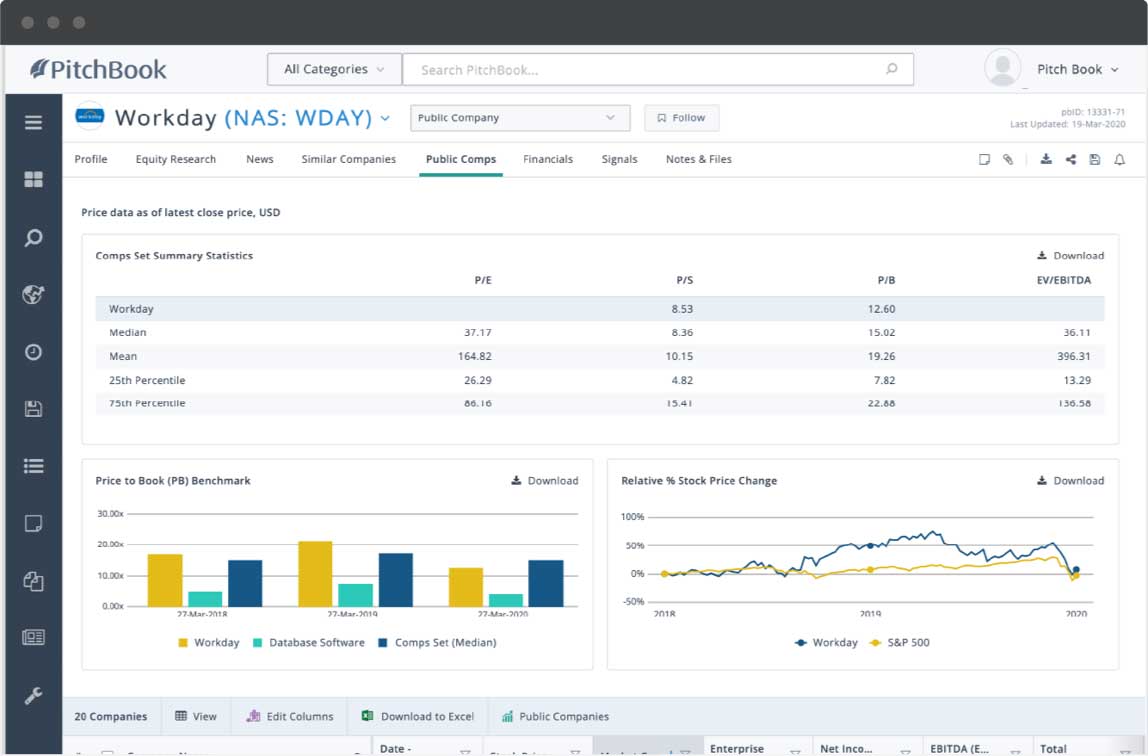Viewport: 1148px width, 756px height.
Task: Click the wrench tools icon in the sidebar
Action: tap(32, 692)
